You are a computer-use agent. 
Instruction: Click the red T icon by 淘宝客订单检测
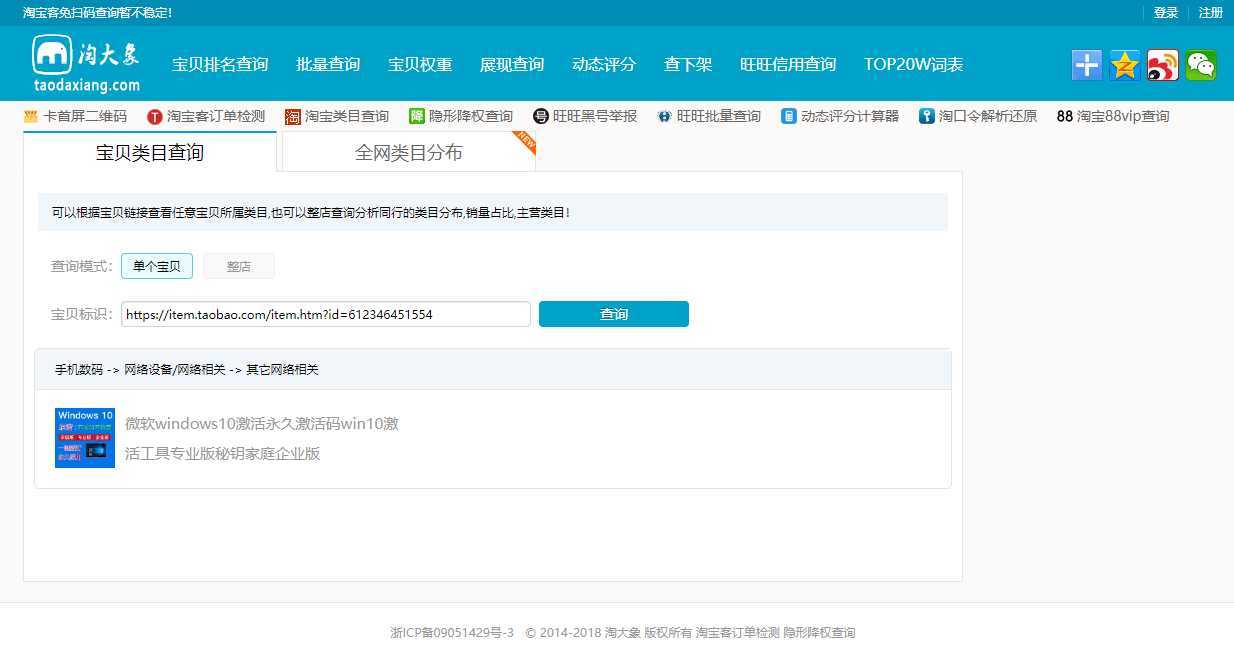[x=155, y=116]
